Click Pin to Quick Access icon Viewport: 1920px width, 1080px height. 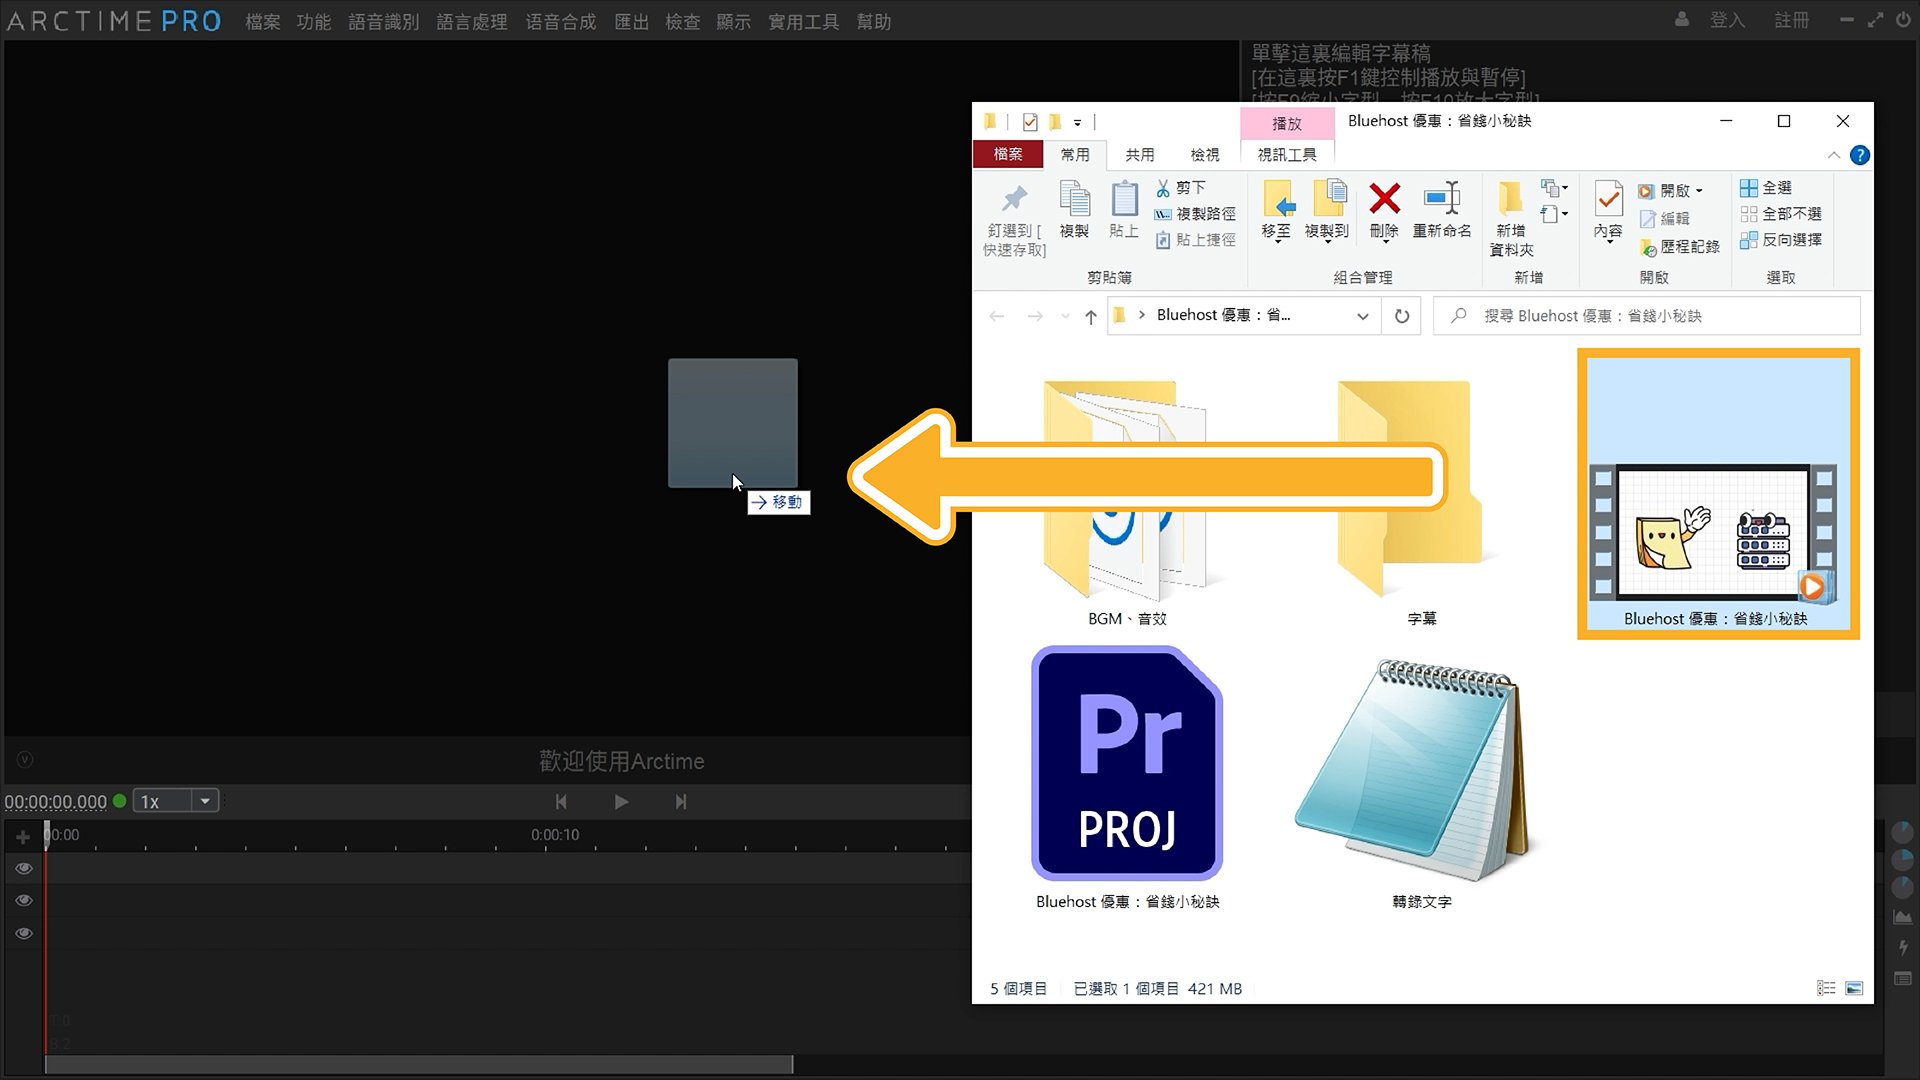tap(1014, 199)
